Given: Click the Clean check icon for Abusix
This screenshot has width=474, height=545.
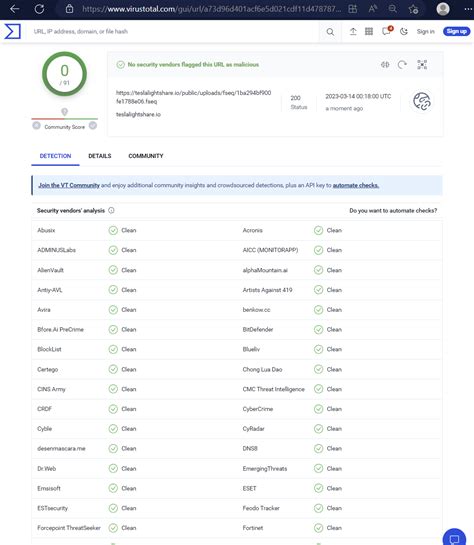Looking at the screenshot, I should point(113,230).
